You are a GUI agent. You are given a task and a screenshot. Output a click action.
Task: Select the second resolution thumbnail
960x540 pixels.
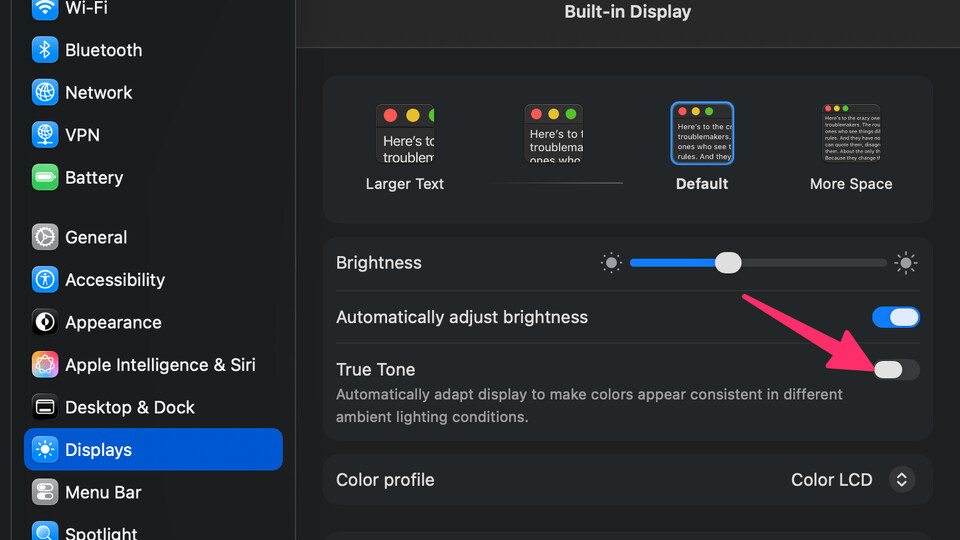point(553,133)
